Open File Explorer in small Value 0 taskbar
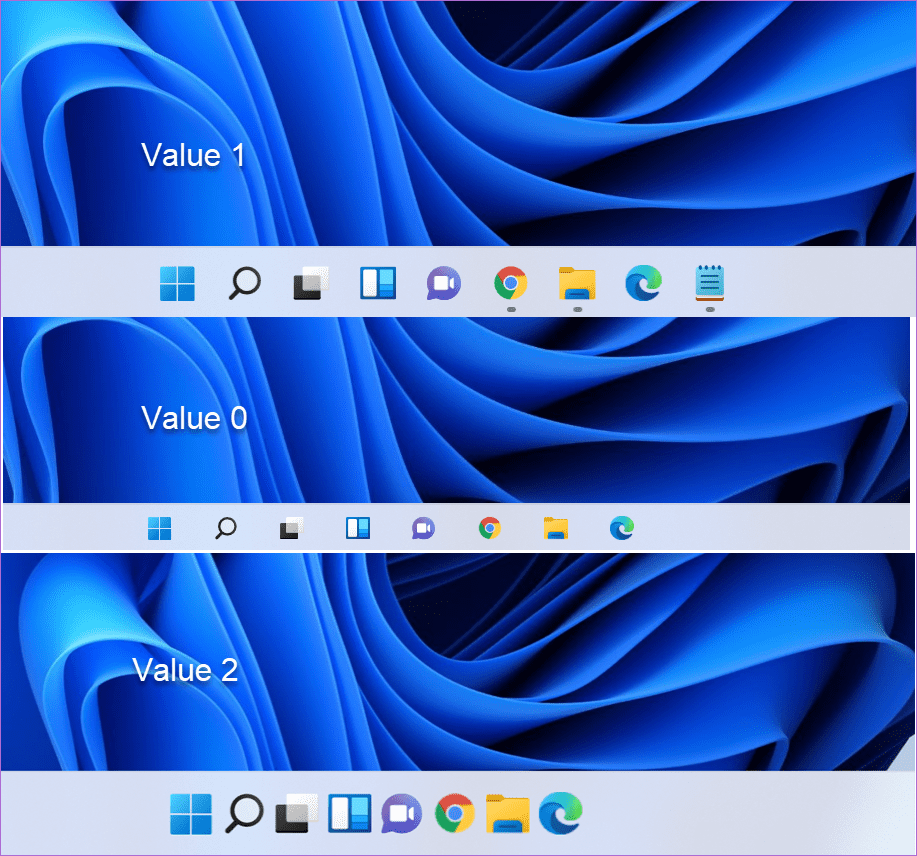The width and height of the screenshot is (917, 856). [556, 528]
